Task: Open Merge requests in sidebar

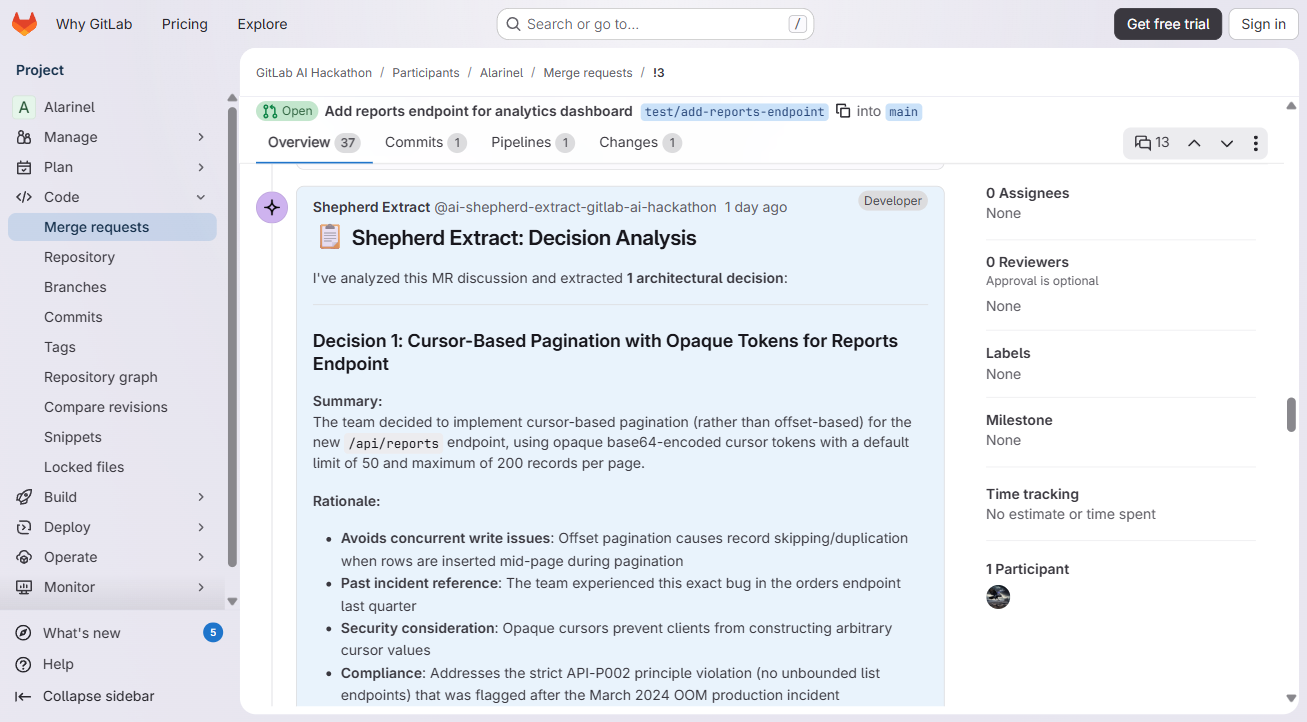Action: click(x=112, y=227)
